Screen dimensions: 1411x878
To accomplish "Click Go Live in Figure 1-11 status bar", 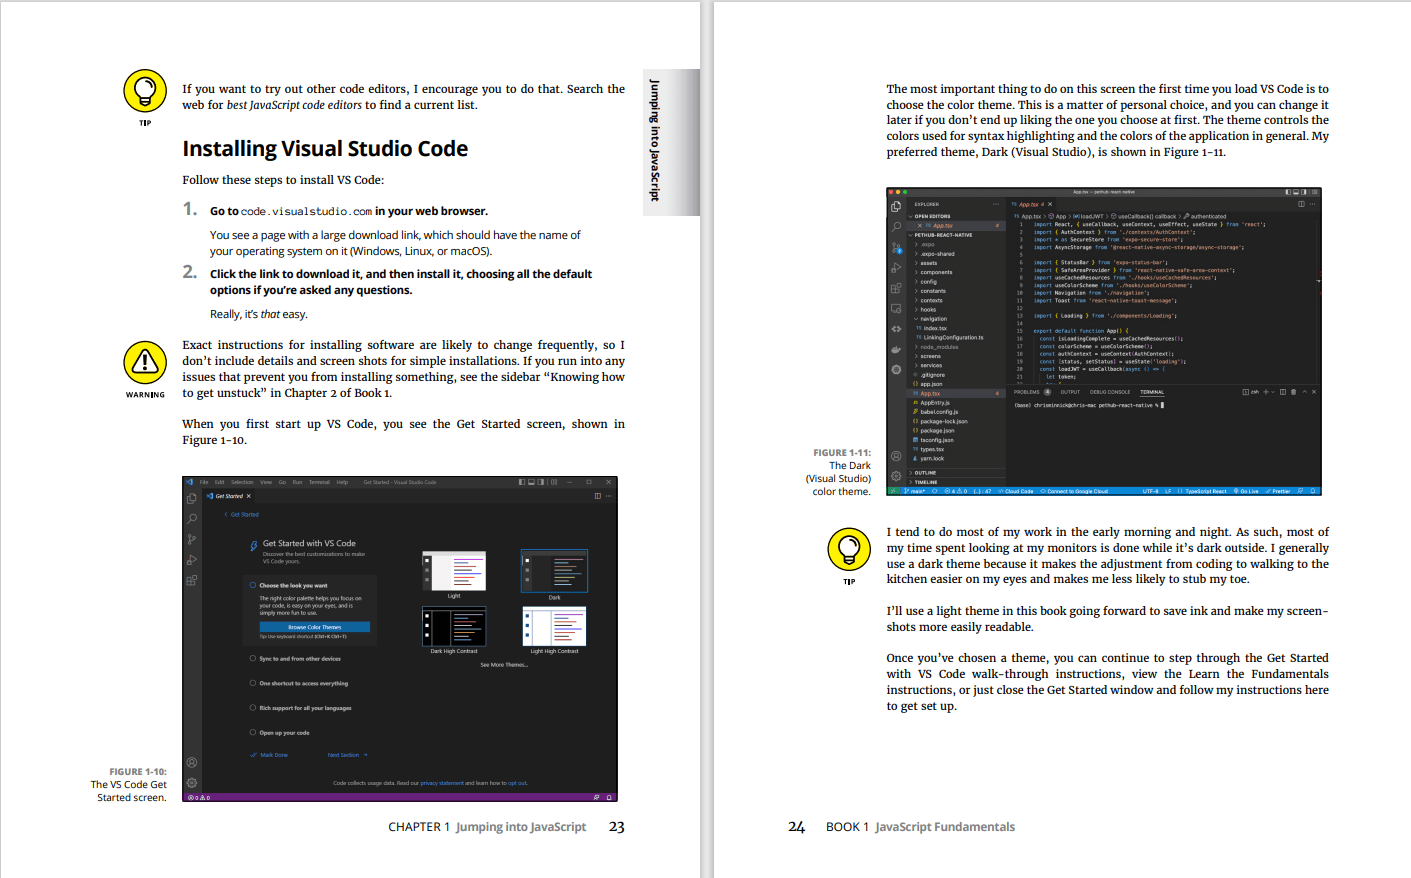I will pos(1246,491).
